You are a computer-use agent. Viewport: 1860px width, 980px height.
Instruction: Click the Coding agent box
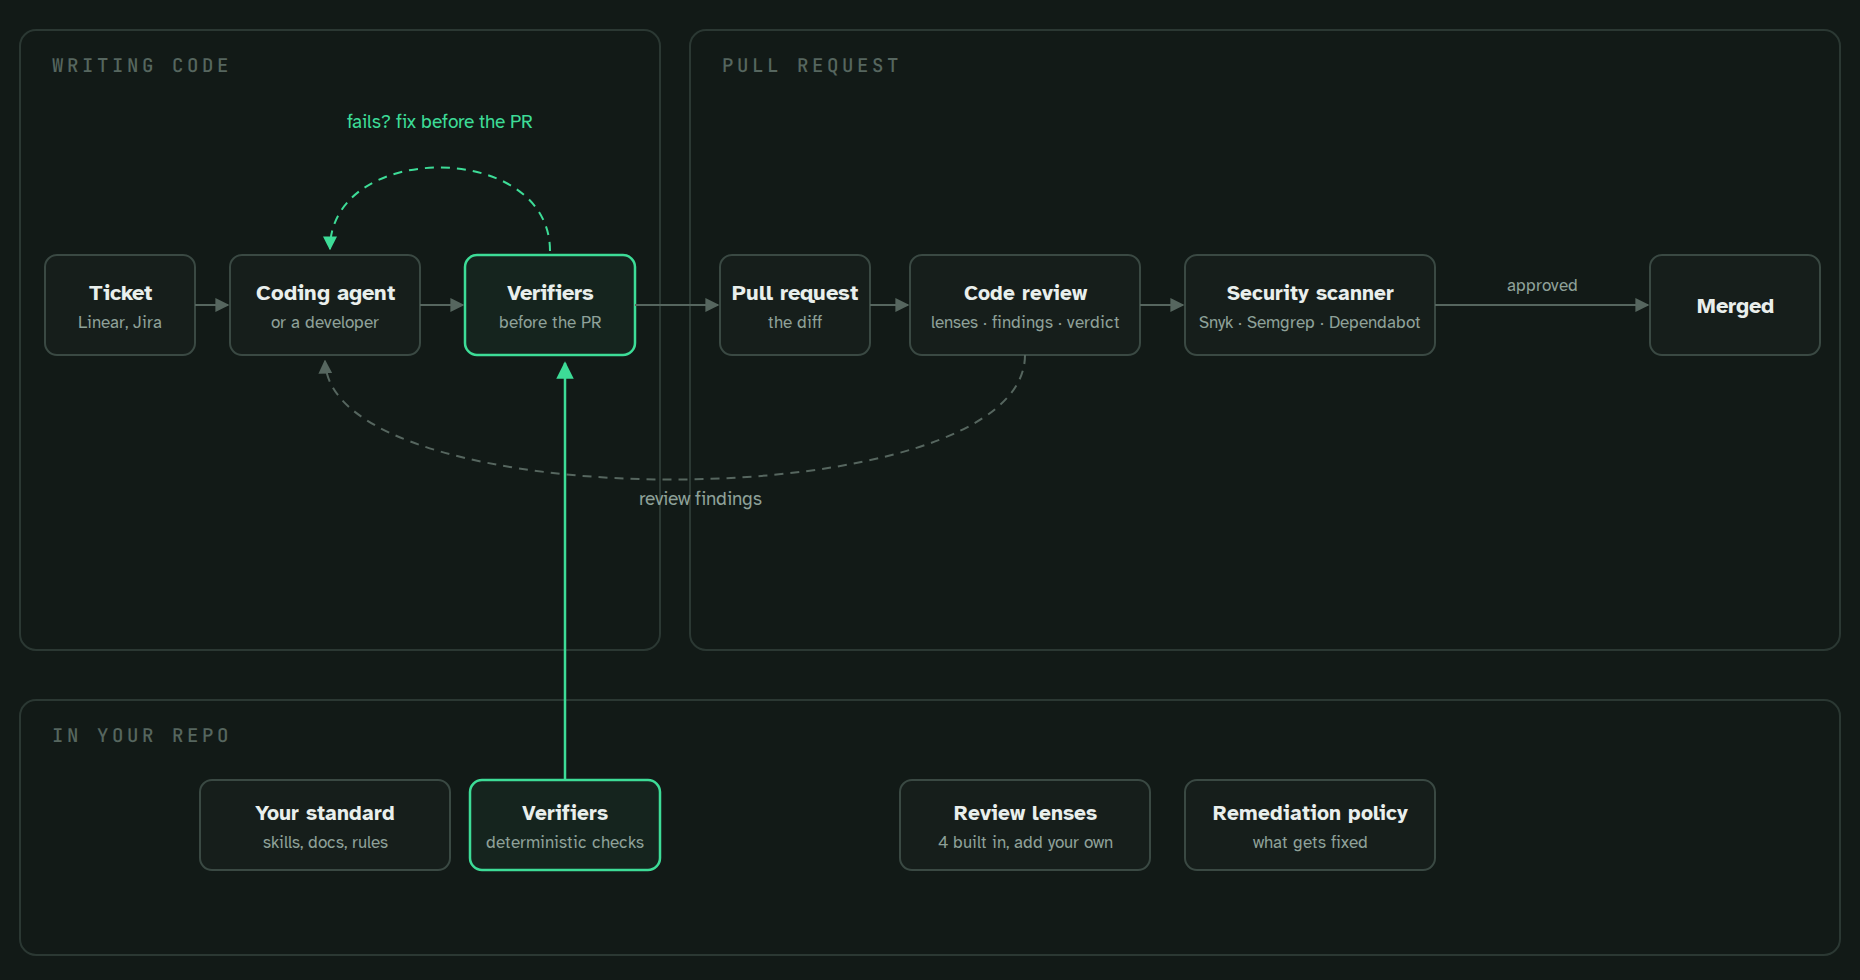(325, 305)
